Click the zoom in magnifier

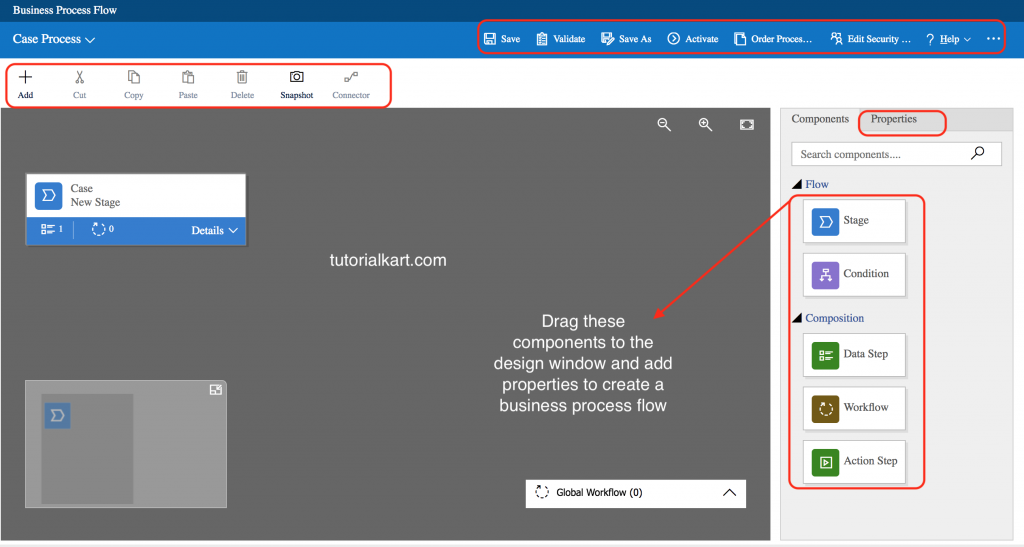[x=705, y=124]
